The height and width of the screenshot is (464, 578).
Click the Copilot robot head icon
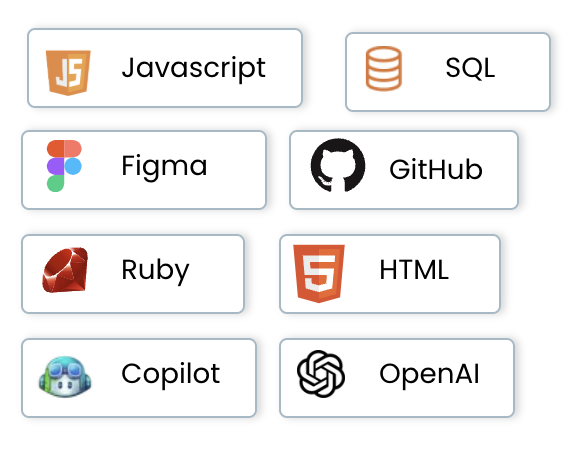coord(65,377)
